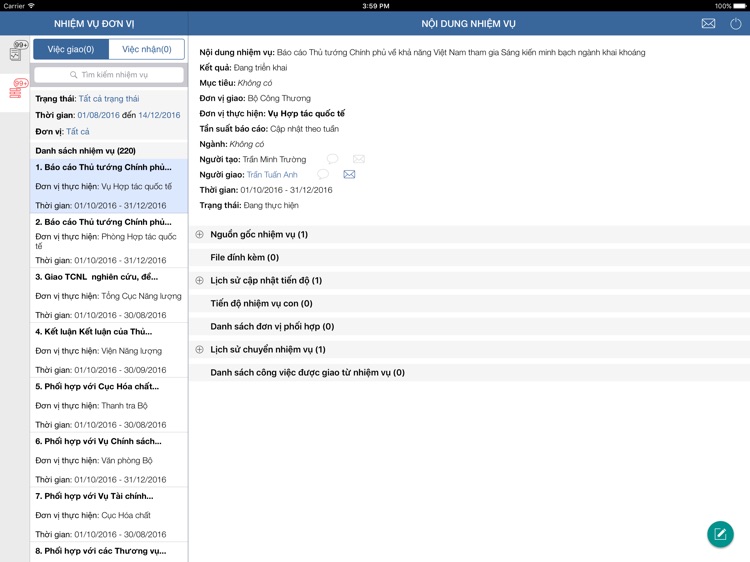The height and width of the screenshot is (562, 750).
Task: Send mail to assigner Trần Tuấn Anh
Action: (349, 174)
